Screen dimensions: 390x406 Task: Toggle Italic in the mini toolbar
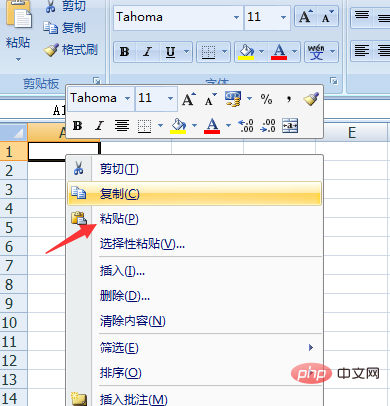point(99,126)
